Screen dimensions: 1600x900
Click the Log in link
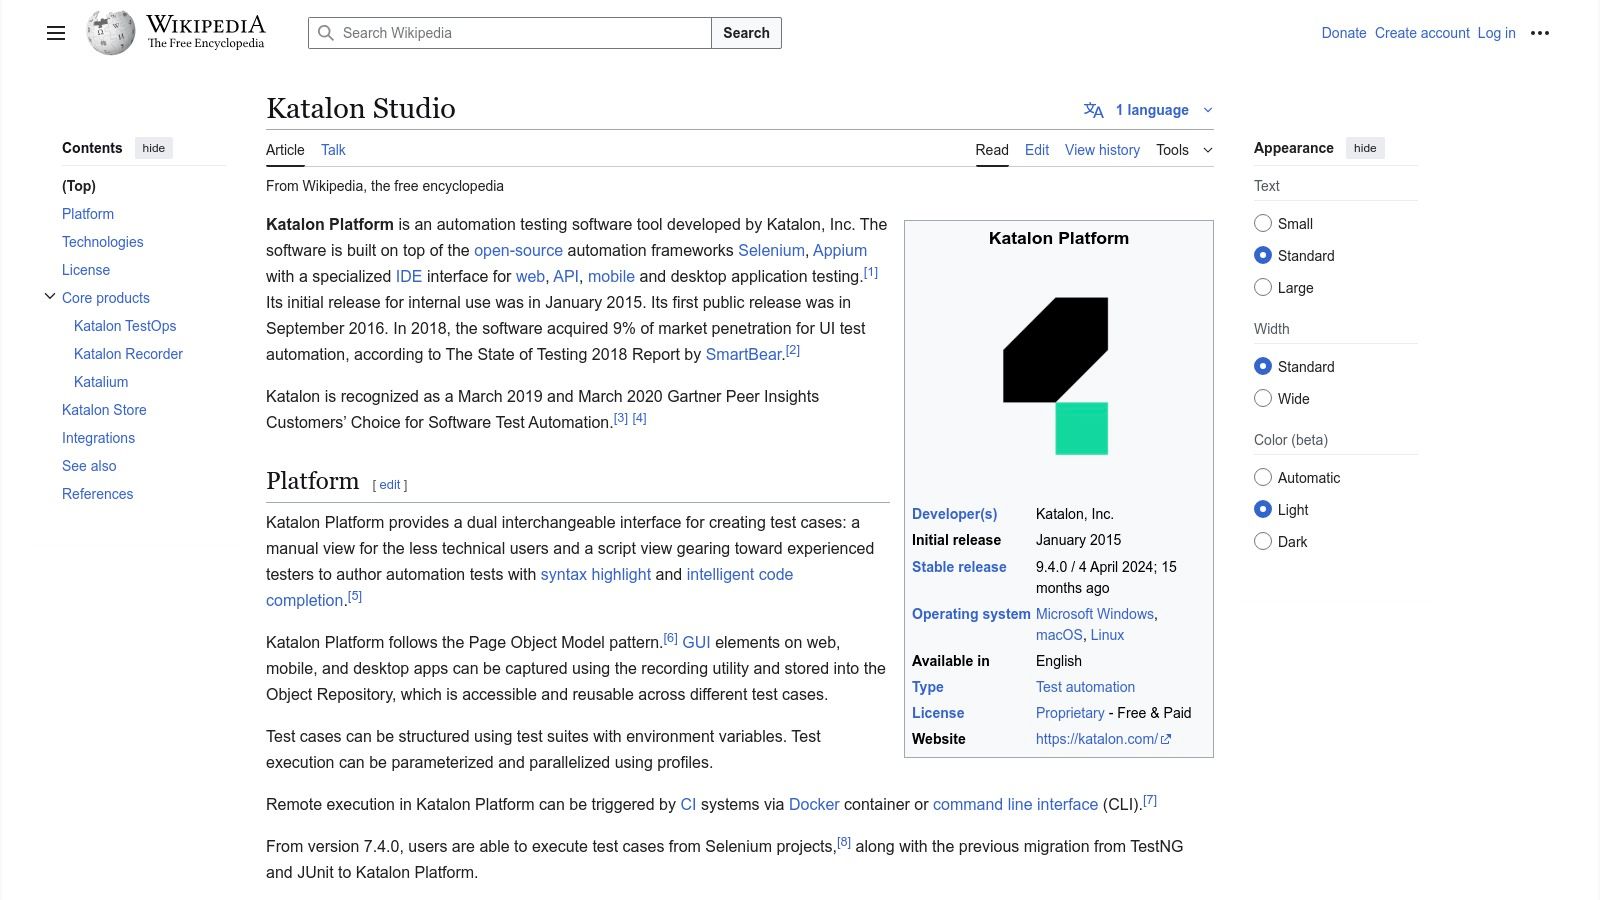1497,33
